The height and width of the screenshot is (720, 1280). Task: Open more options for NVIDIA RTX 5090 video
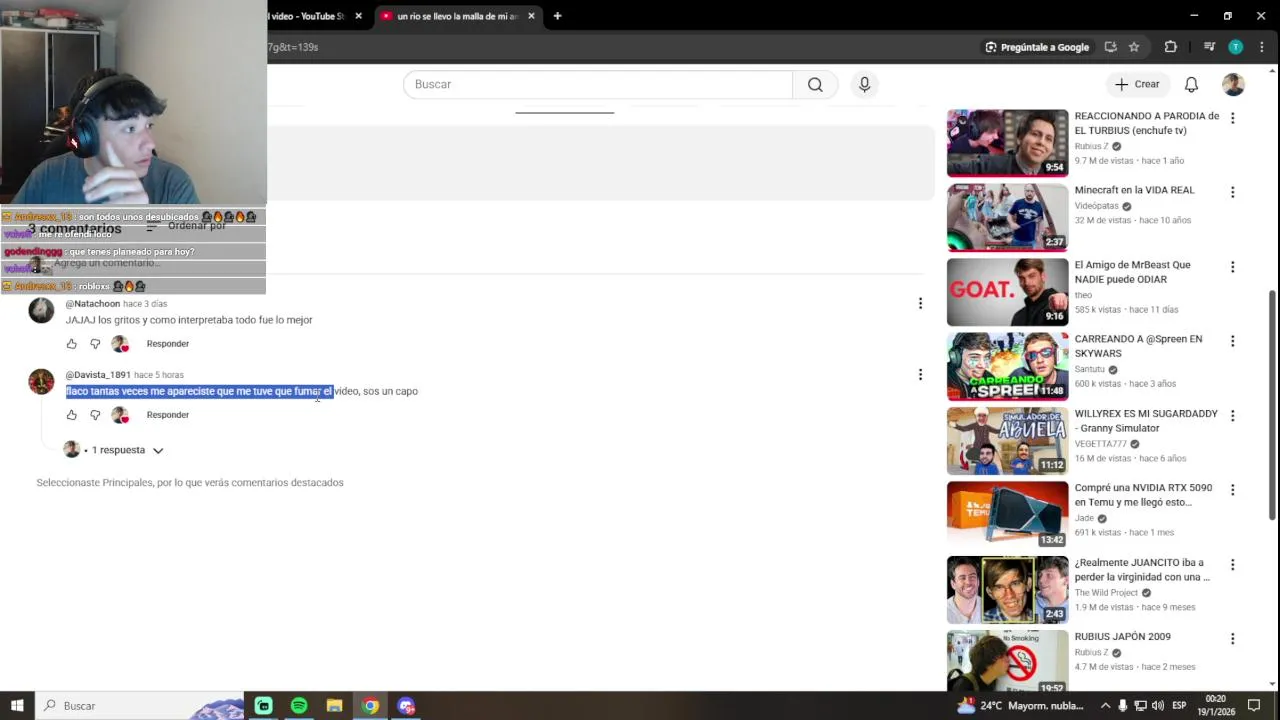pyautogui.click(x=1232, y=490)
